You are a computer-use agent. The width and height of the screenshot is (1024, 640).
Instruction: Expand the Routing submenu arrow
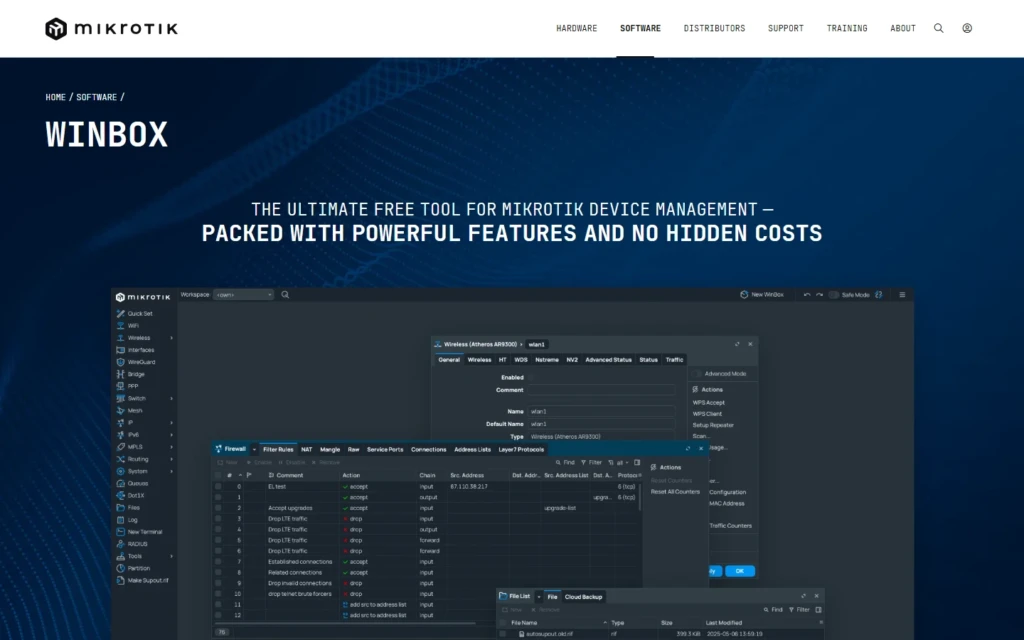click(x=172, y=459)
